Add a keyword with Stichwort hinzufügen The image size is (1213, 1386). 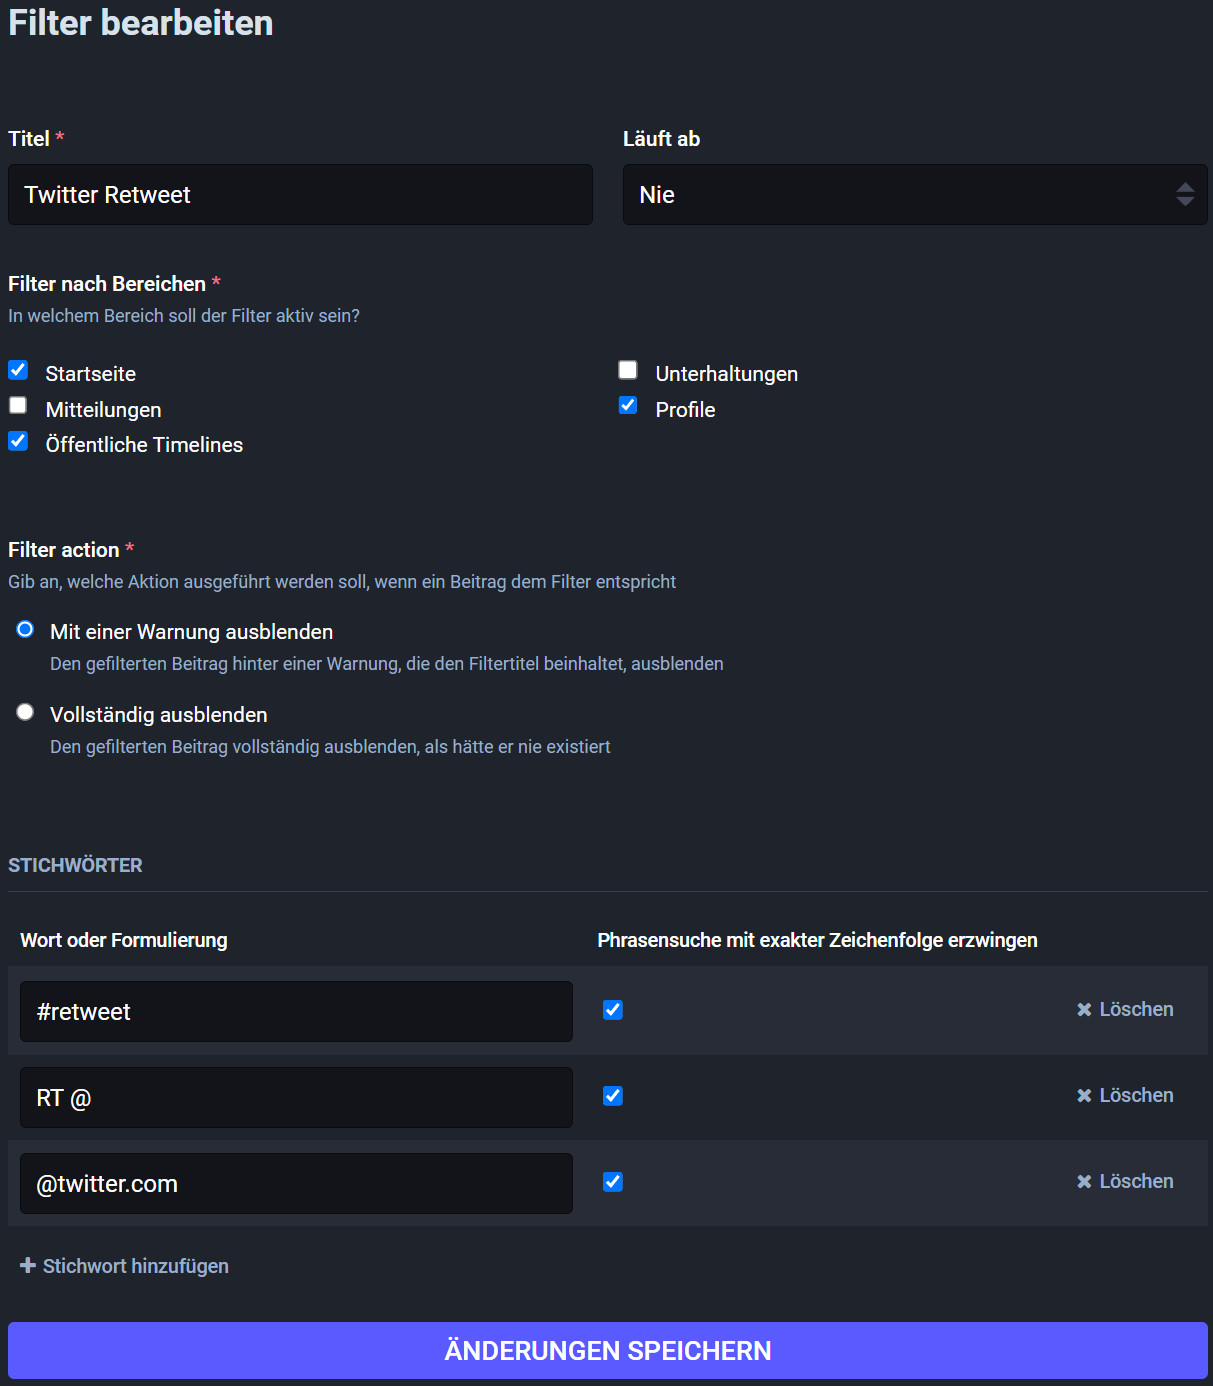coord(124,1266)
